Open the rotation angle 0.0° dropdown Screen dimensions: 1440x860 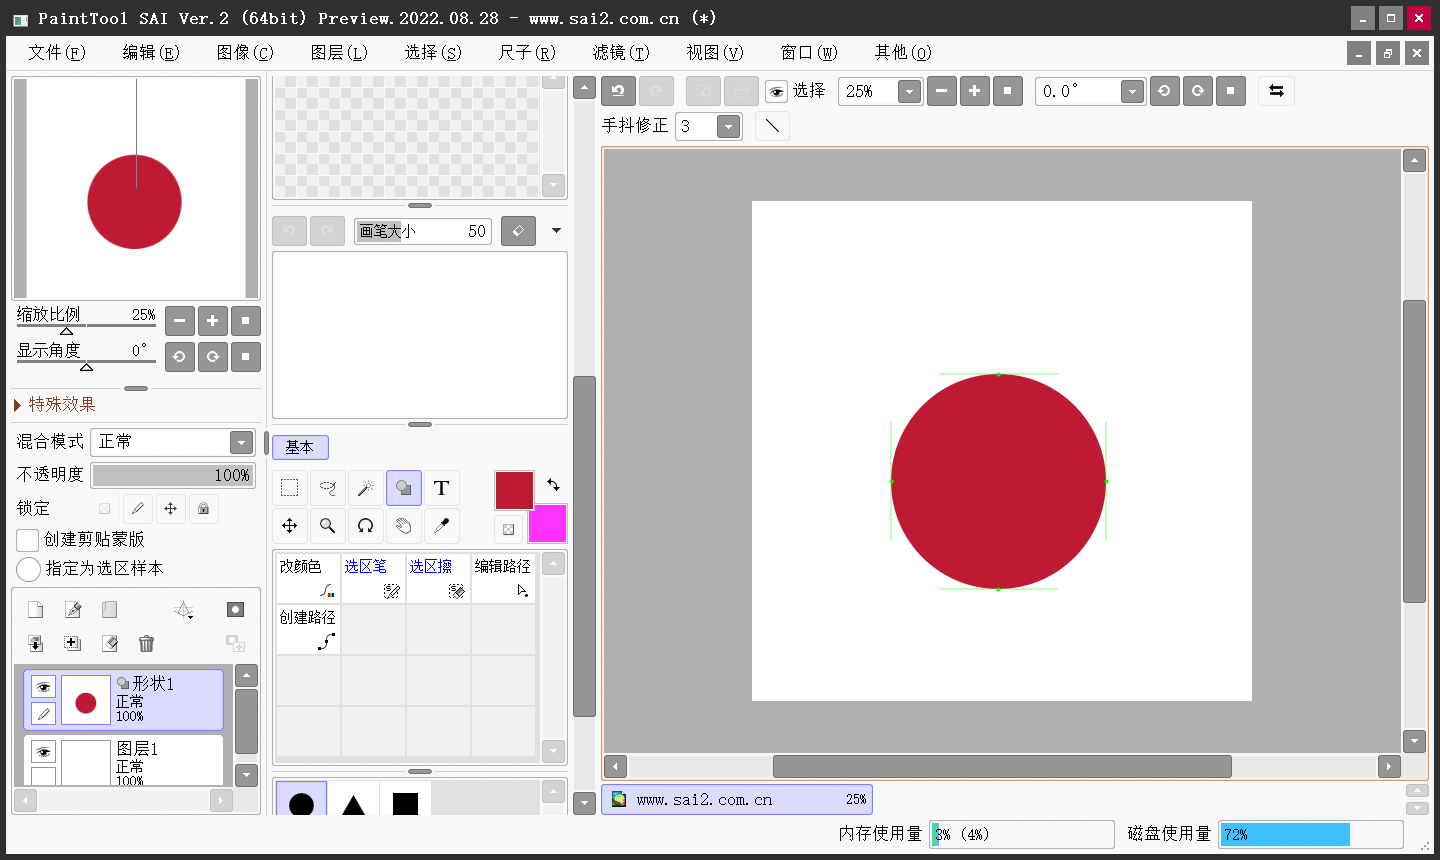pyautogui.click(x=1132, y=92)
